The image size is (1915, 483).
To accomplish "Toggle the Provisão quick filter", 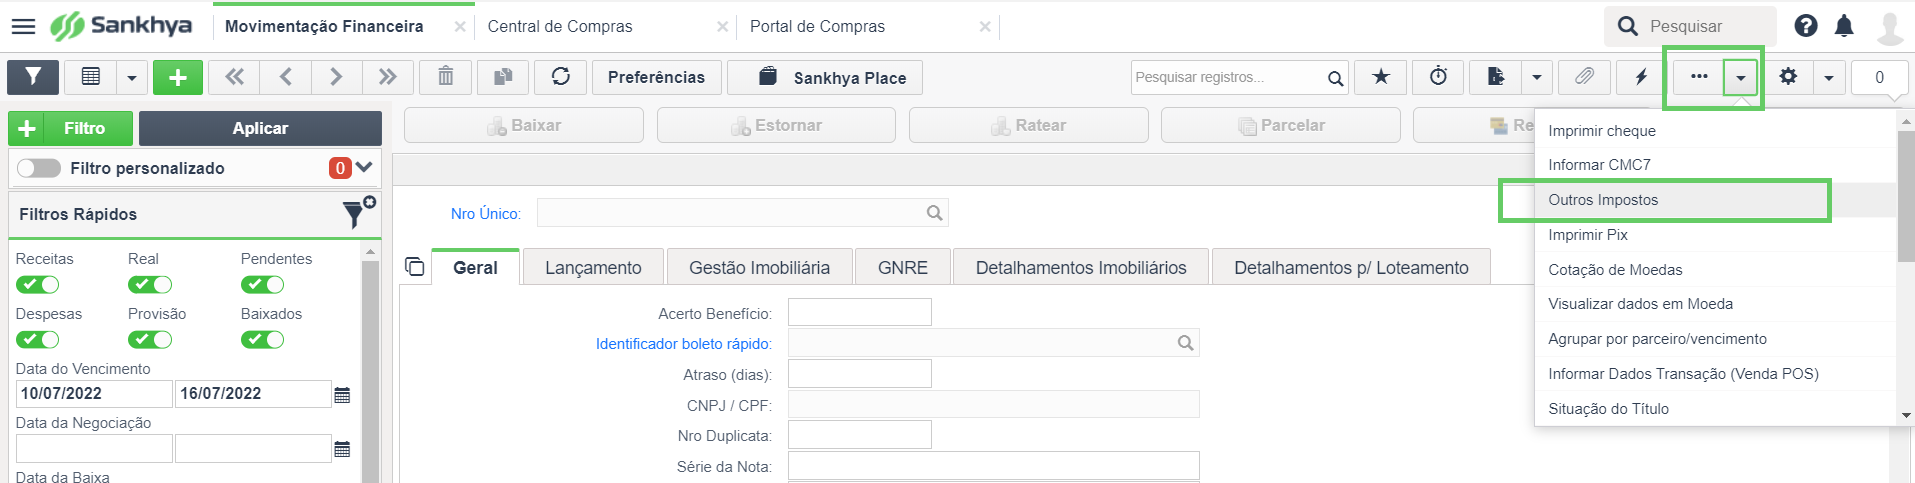I will 150,340.
